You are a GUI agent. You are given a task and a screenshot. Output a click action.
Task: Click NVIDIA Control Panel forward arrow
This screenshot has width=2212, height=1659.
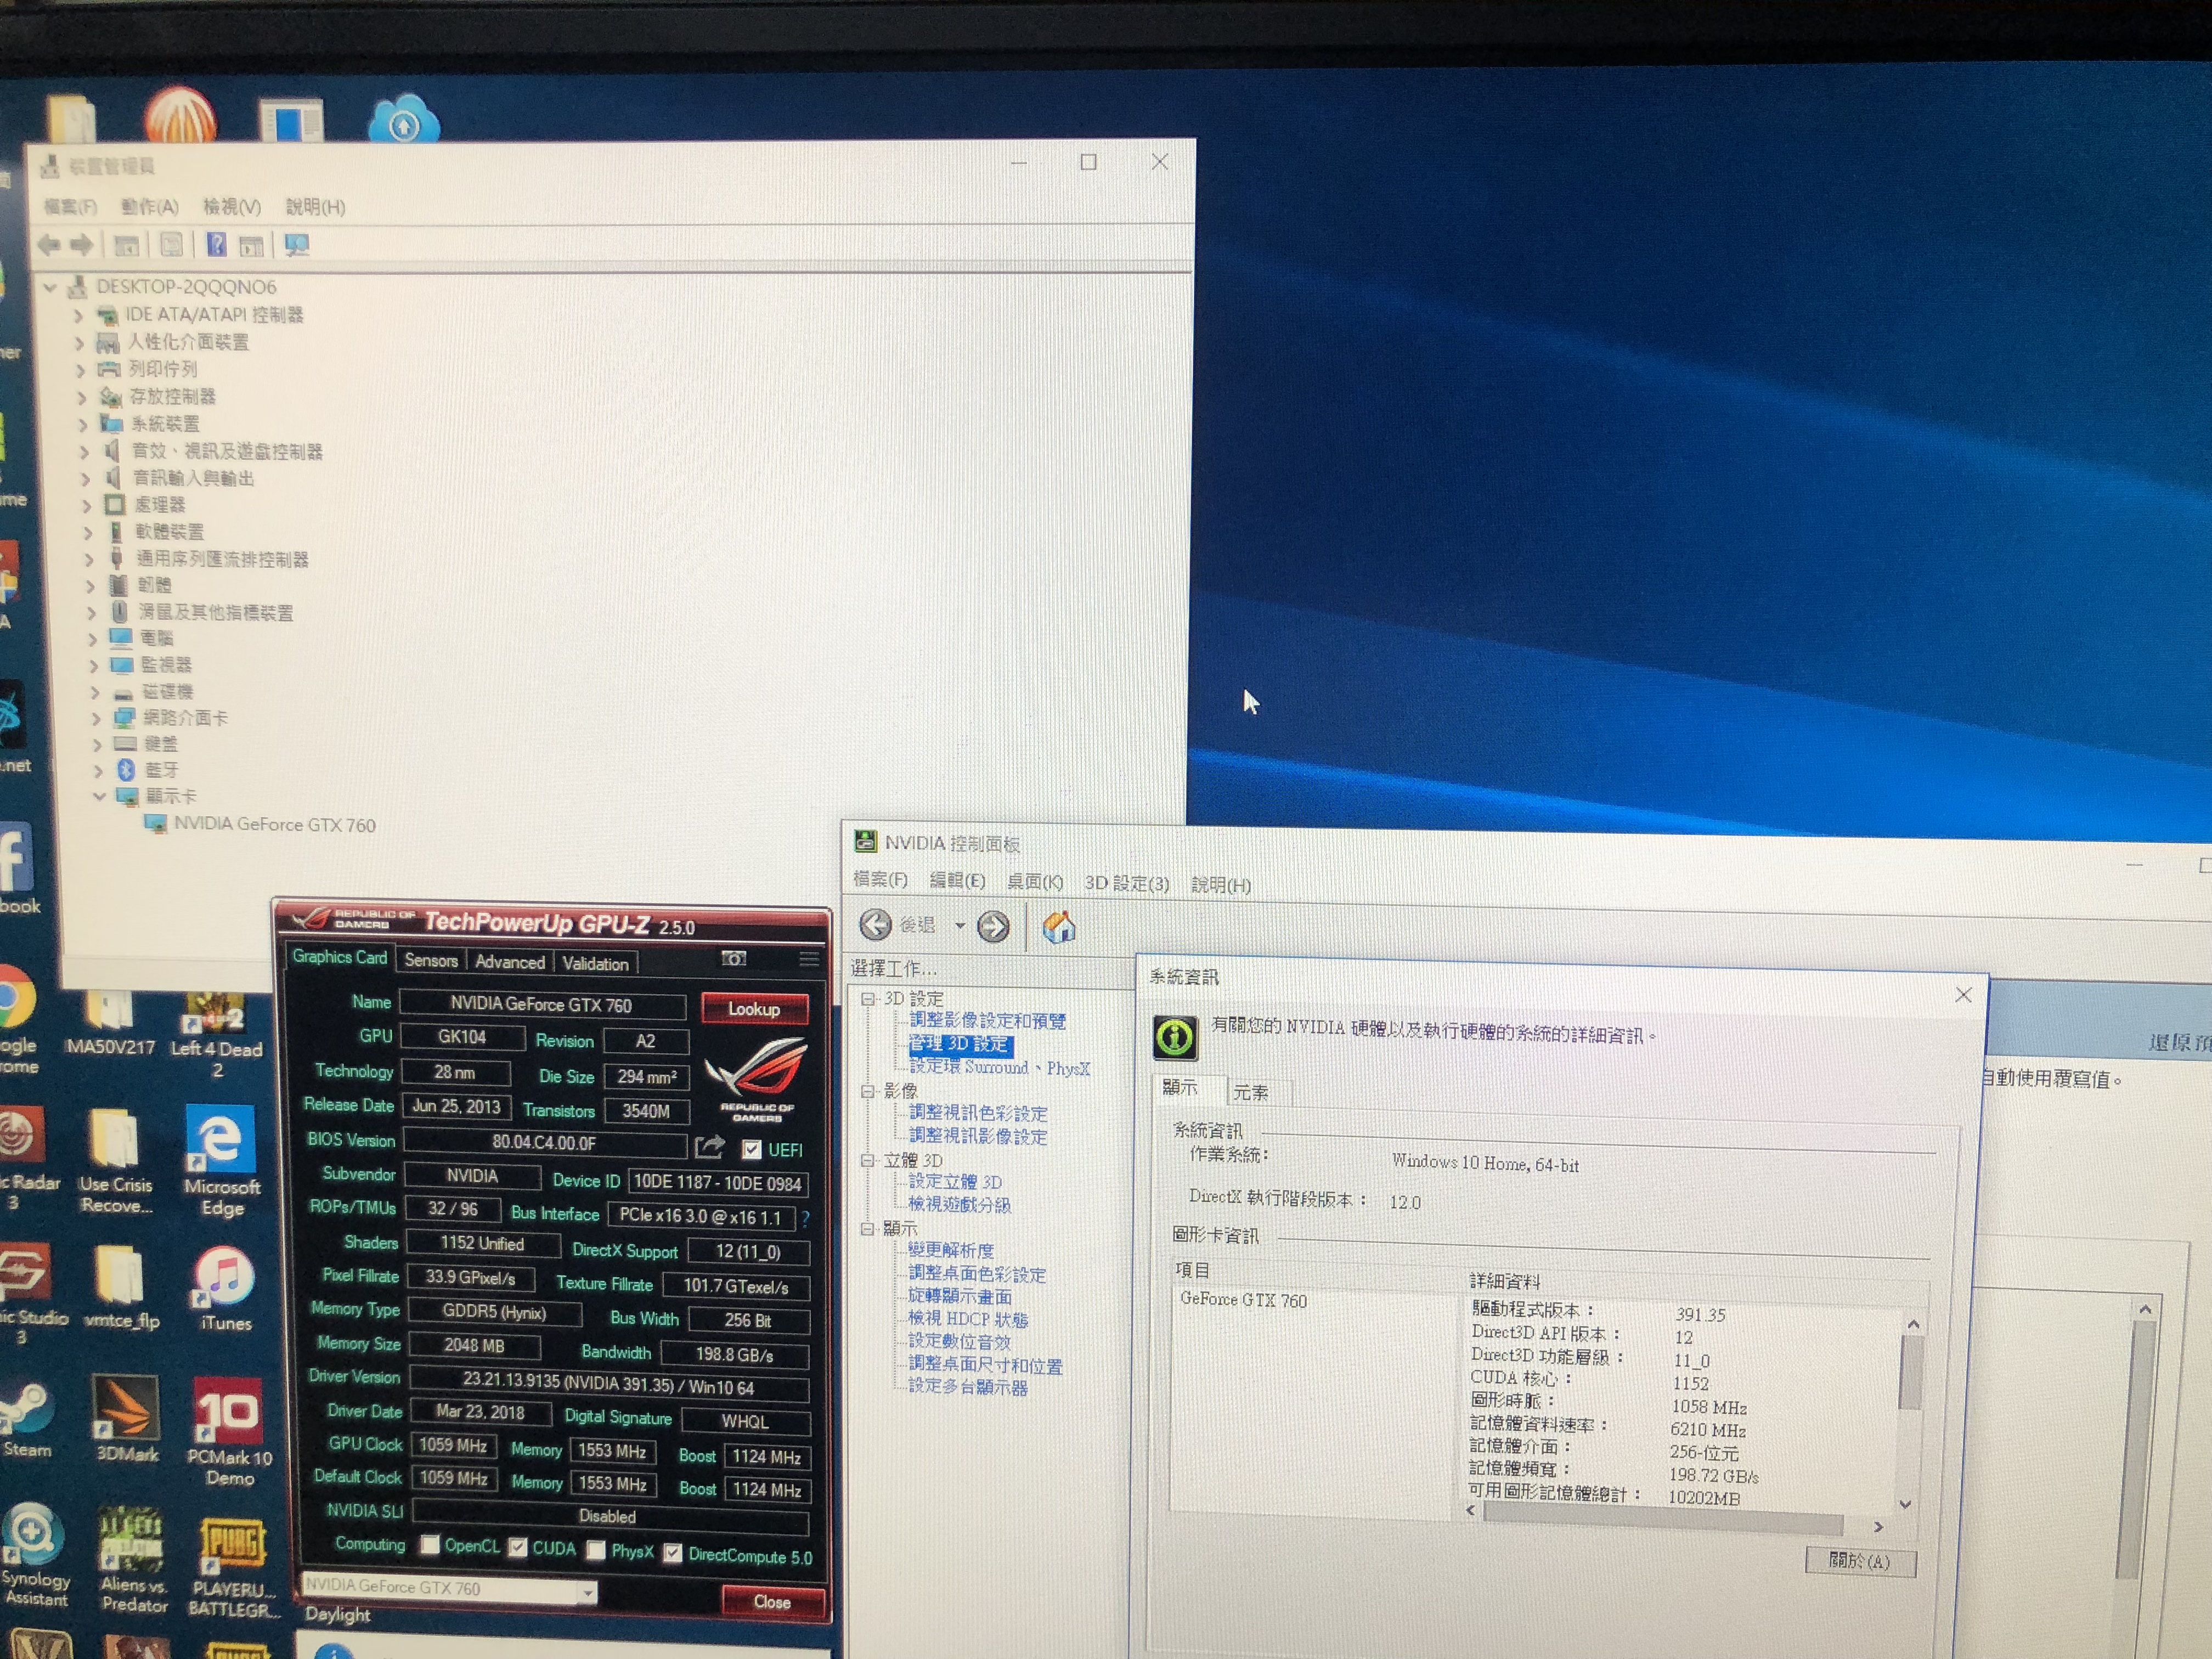tap(993, 927)
